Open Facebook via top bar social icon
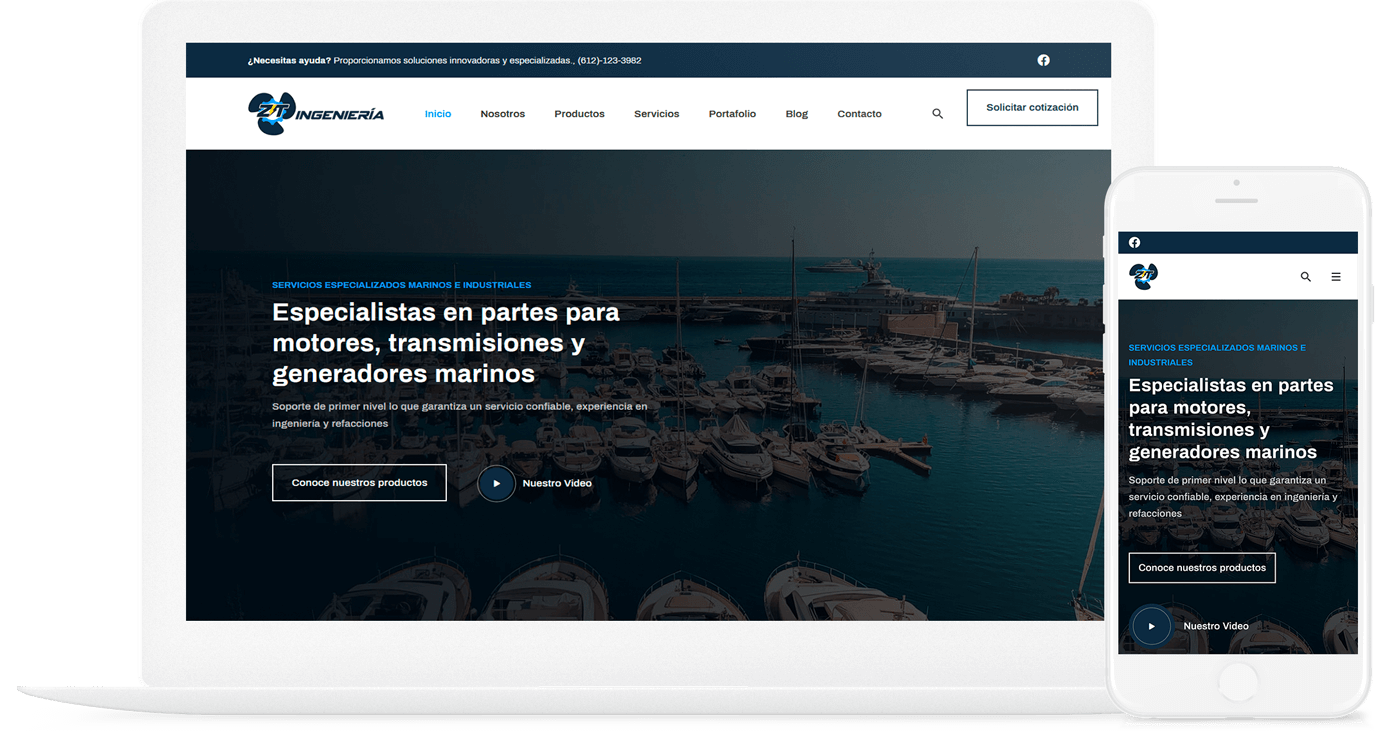The image size is (1375, 731). pos(1043,60)
